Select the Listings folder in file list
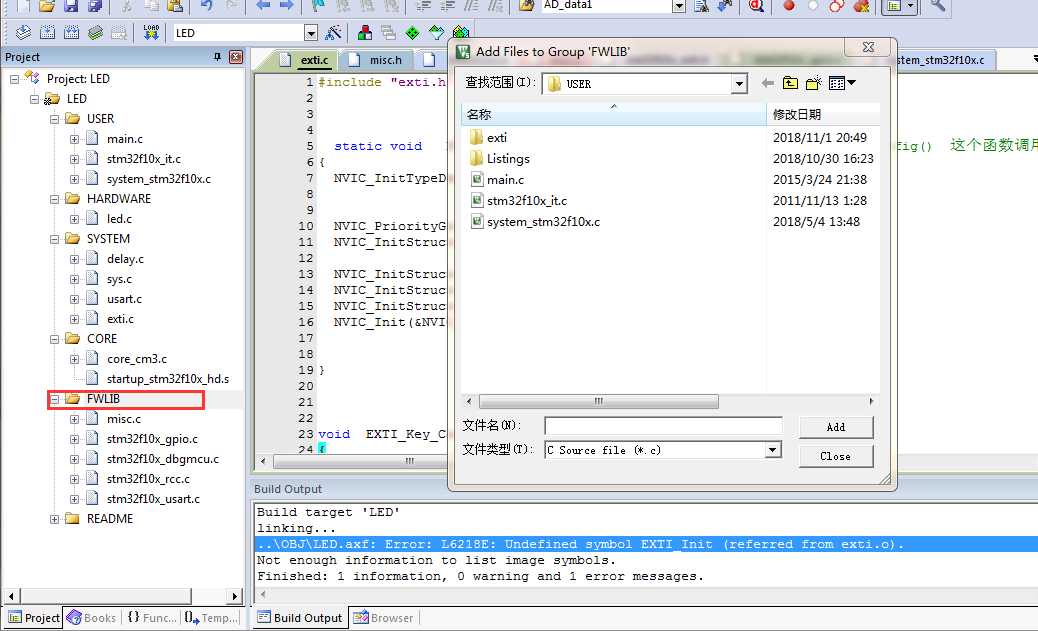Viewport: 1038px width, 631px height. [500, 159]
